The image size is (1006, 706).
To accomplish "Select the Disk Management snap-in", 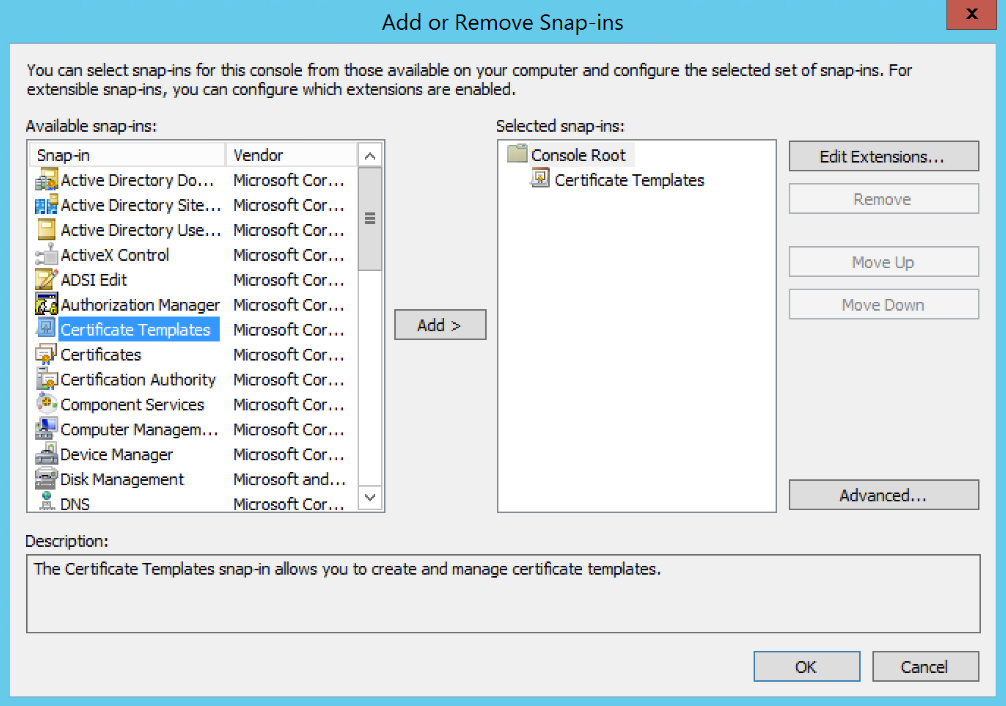I will pyautogui.click(x=115, y=479).
